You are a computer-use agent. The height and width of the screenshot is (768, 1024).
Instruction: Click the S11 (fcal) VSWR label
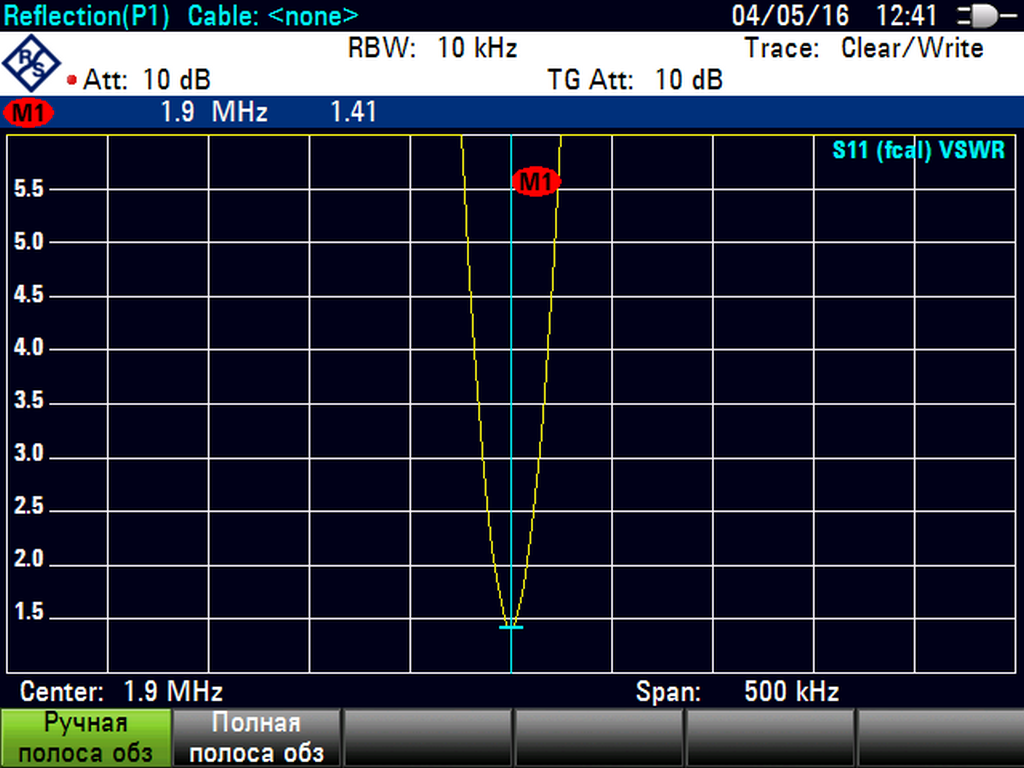[918, 152]
